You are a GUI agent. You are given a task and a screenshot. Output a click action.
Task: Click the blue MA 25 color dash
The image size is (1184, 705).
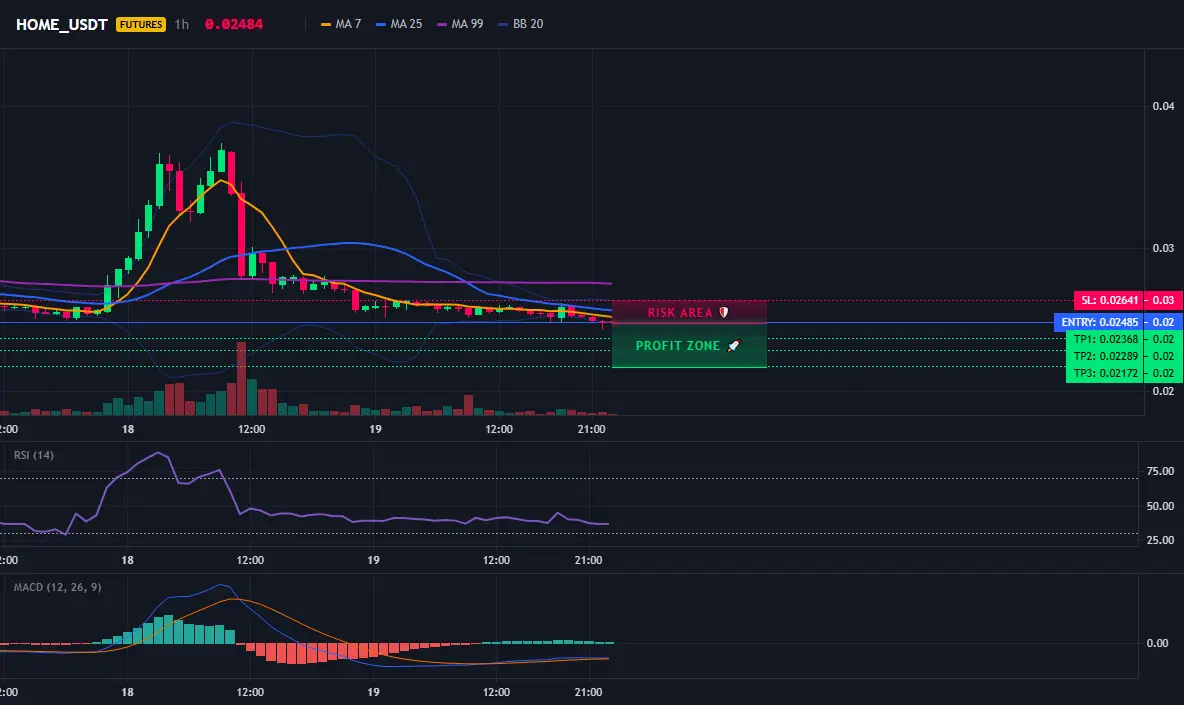(x=381, y=24)
